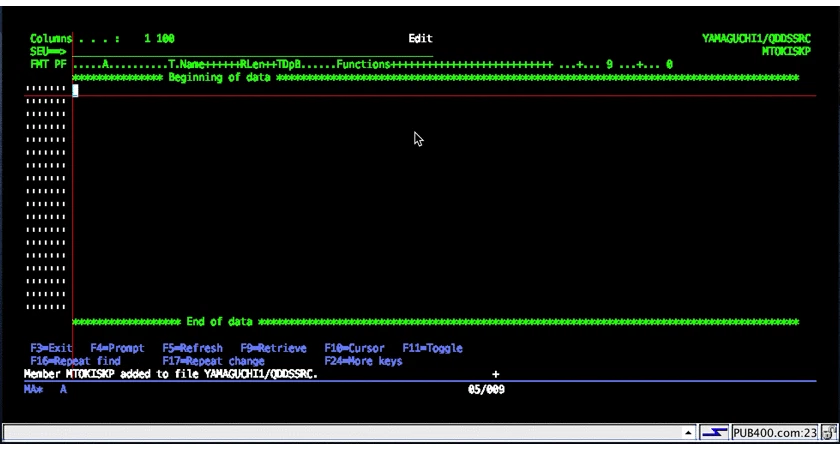Click the first editable source line cursor
840x450 pixels.
point(76,90)
